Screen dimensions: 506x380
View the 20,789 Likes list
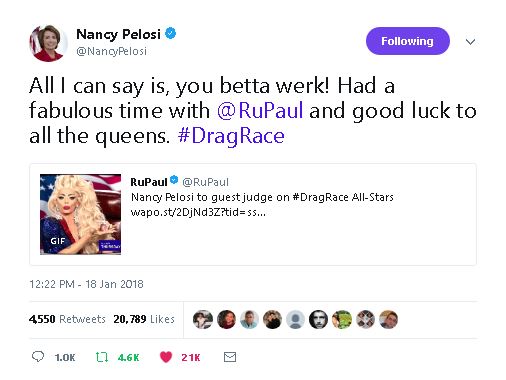pos(144,319)
